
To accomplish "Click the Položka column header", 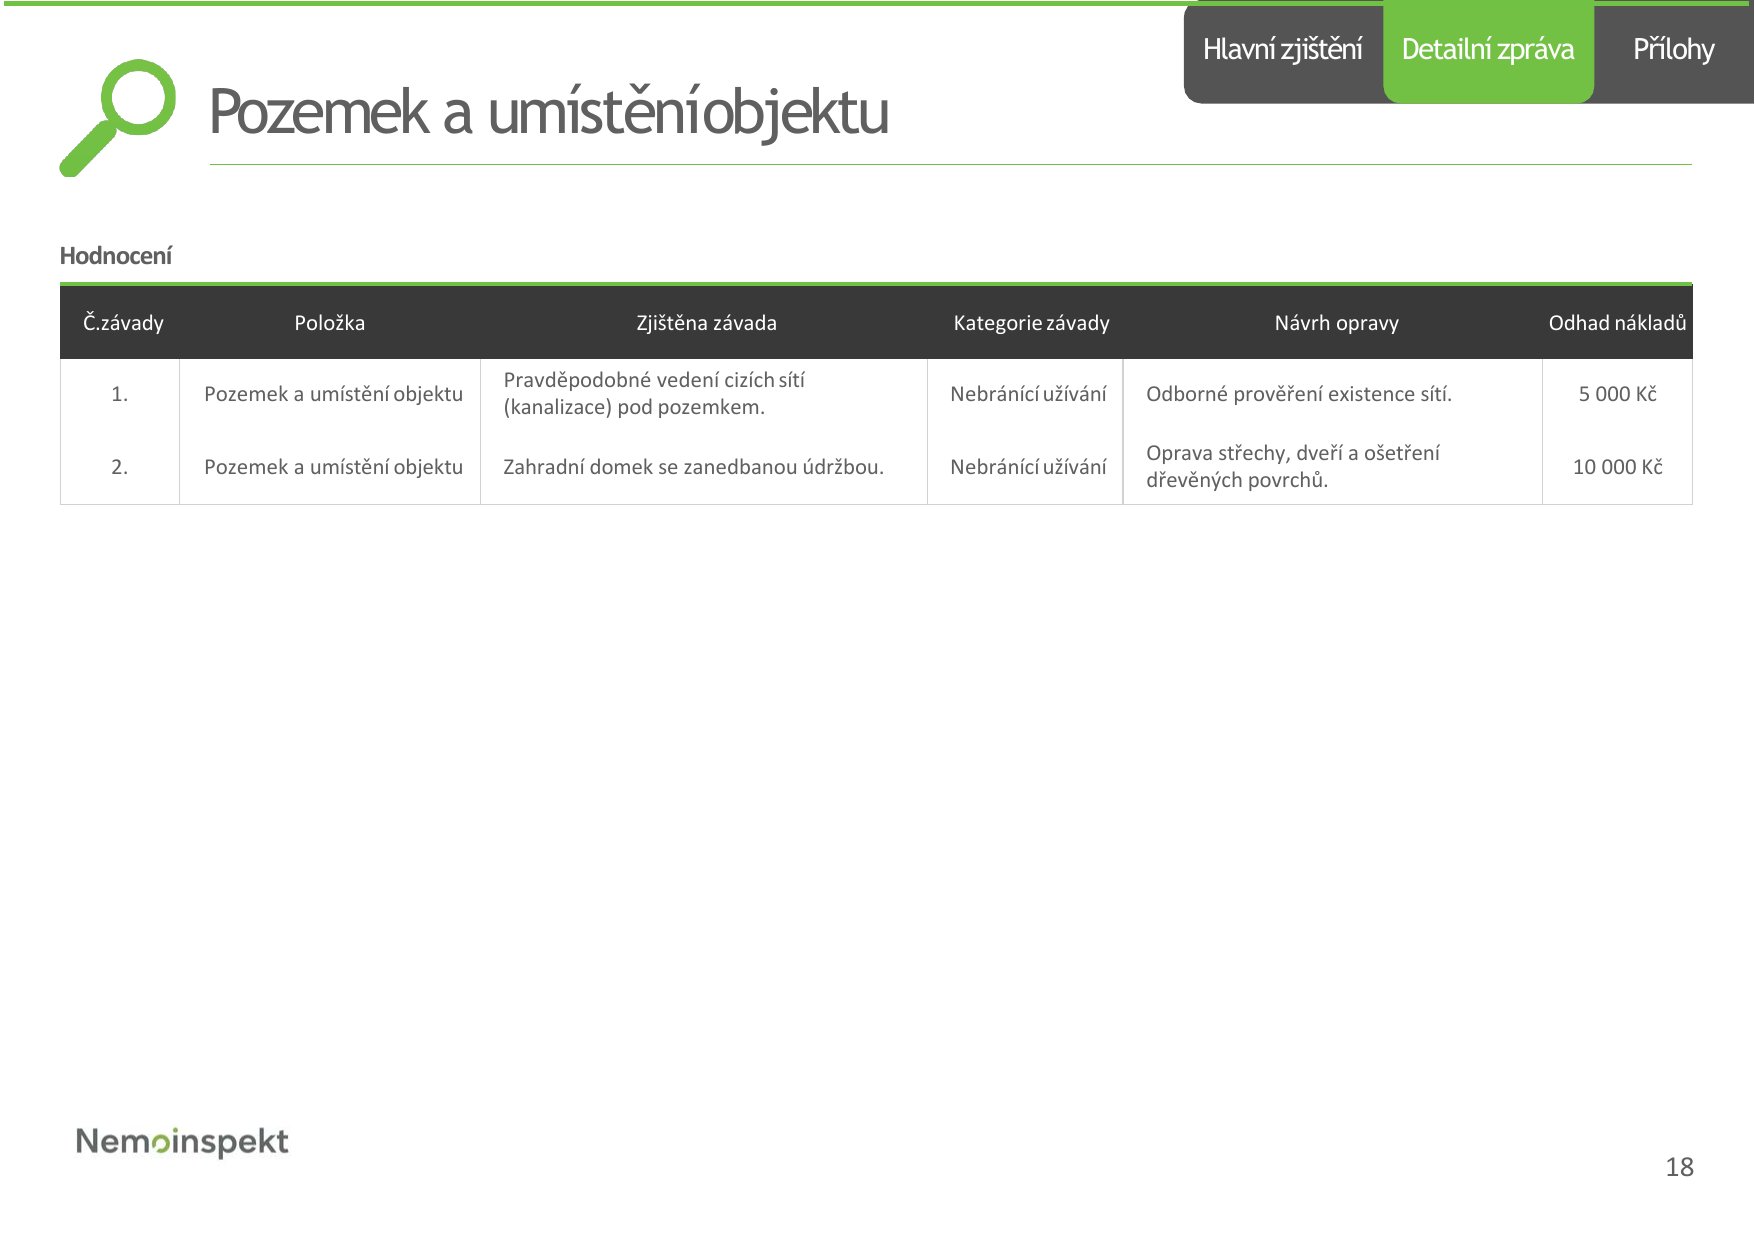I will pos(330,323).
